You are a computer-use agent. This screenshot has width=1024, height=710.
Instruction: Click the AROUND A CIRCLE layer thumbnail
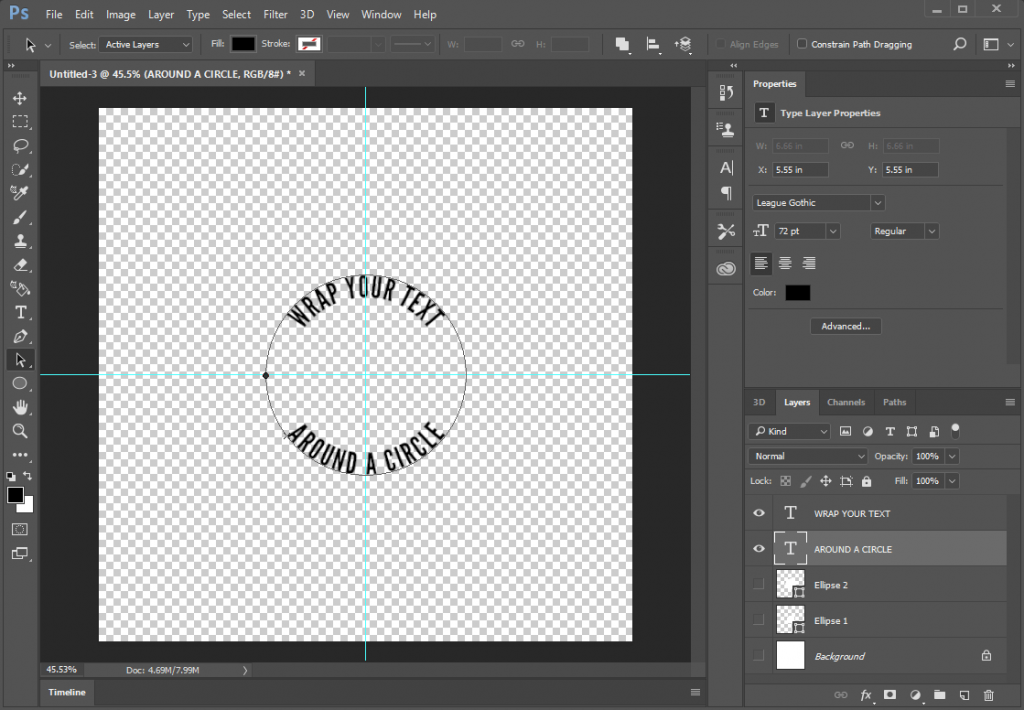click(x=791, y=548)
